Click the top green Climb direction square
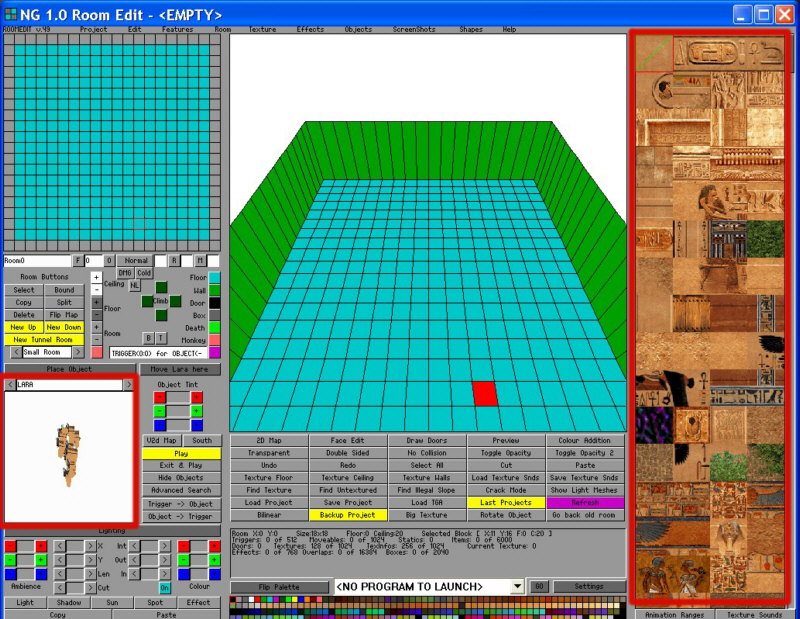 click(161, 288)
